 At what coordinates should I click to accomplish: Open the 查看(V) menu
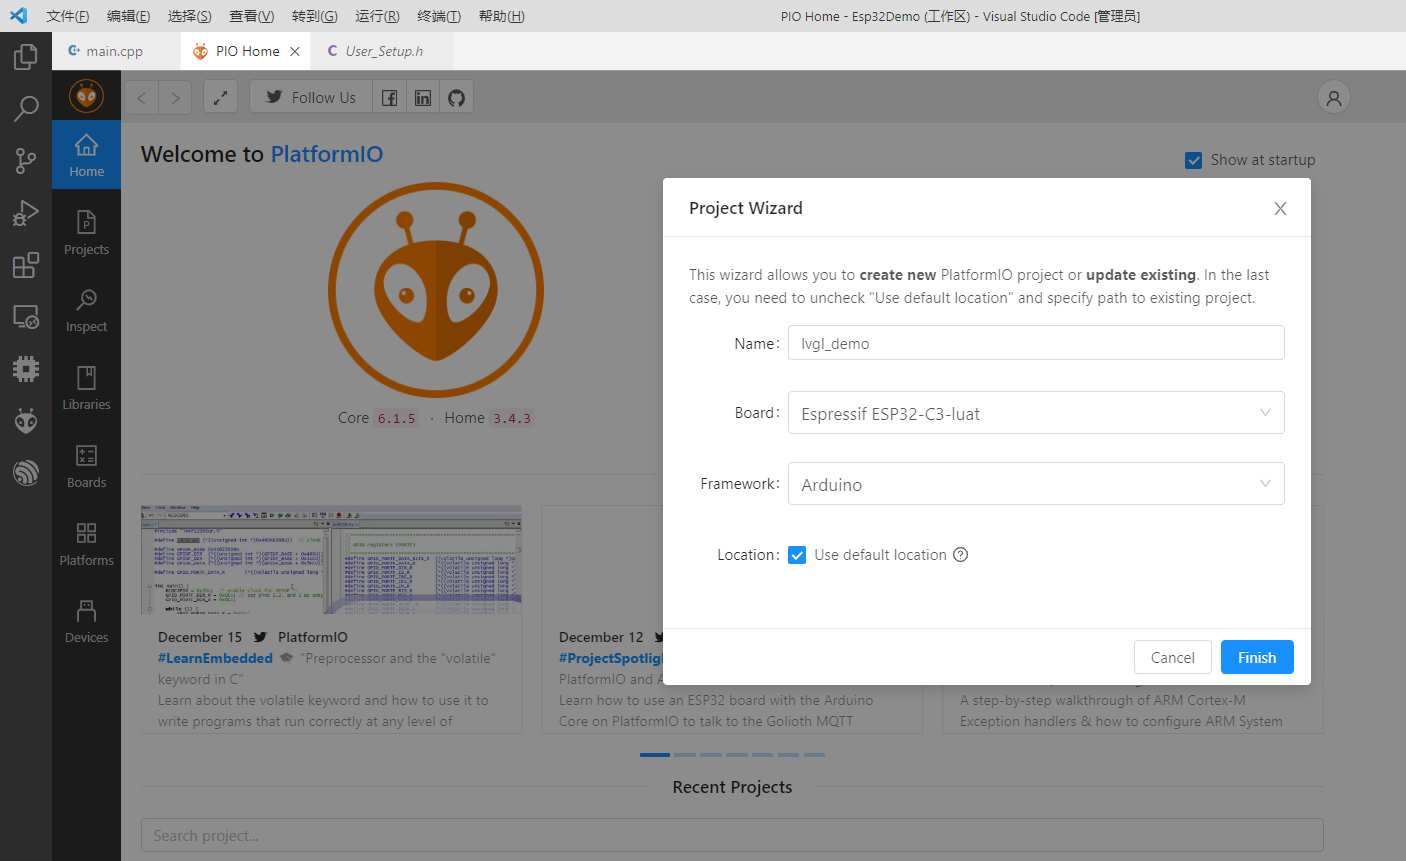click(x=252, y=16)
